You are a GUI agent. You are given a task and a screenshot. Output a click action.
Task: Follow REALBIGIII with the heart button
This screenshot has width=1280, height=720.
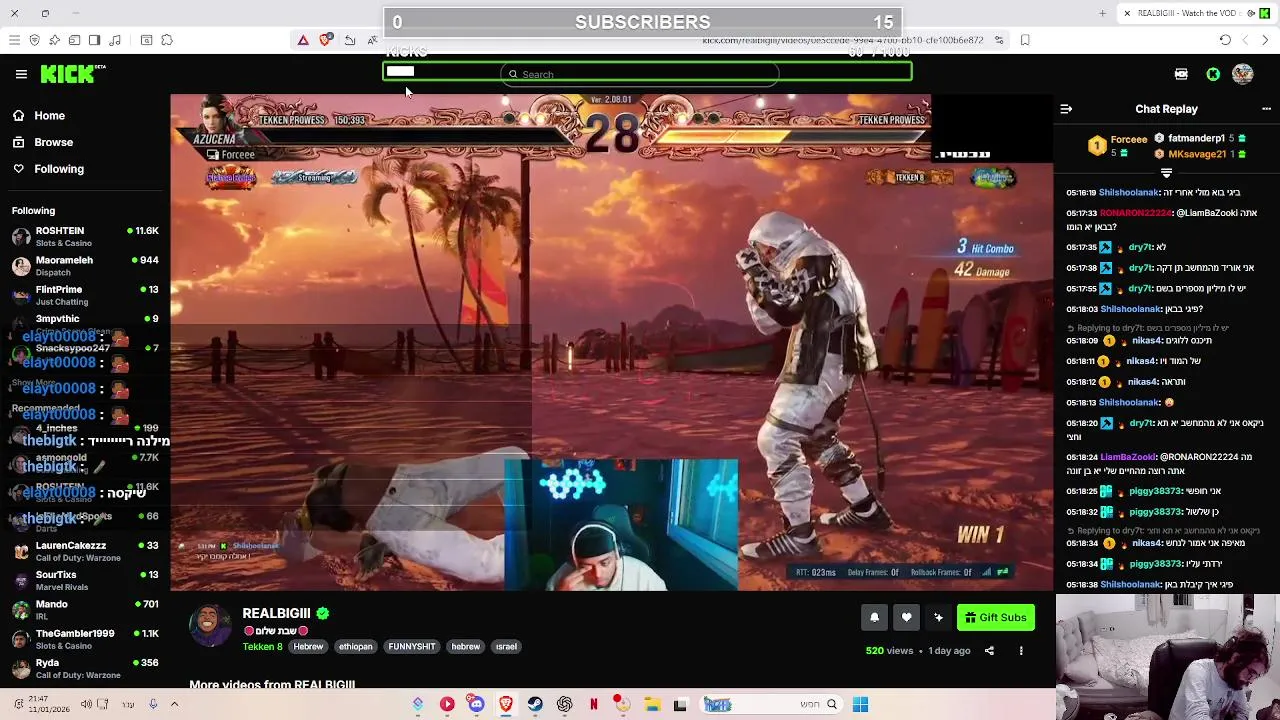coord(906,617)
